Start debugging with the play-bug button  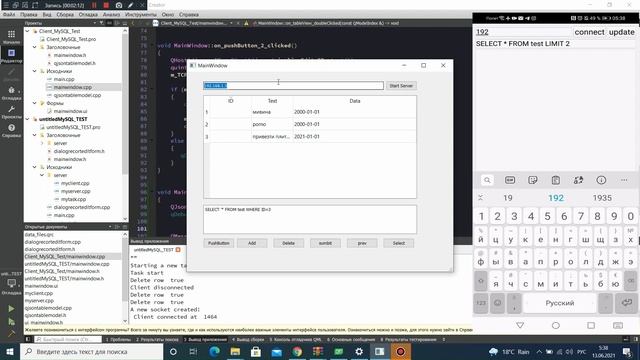pyautogui.click(x=11, y=322)
